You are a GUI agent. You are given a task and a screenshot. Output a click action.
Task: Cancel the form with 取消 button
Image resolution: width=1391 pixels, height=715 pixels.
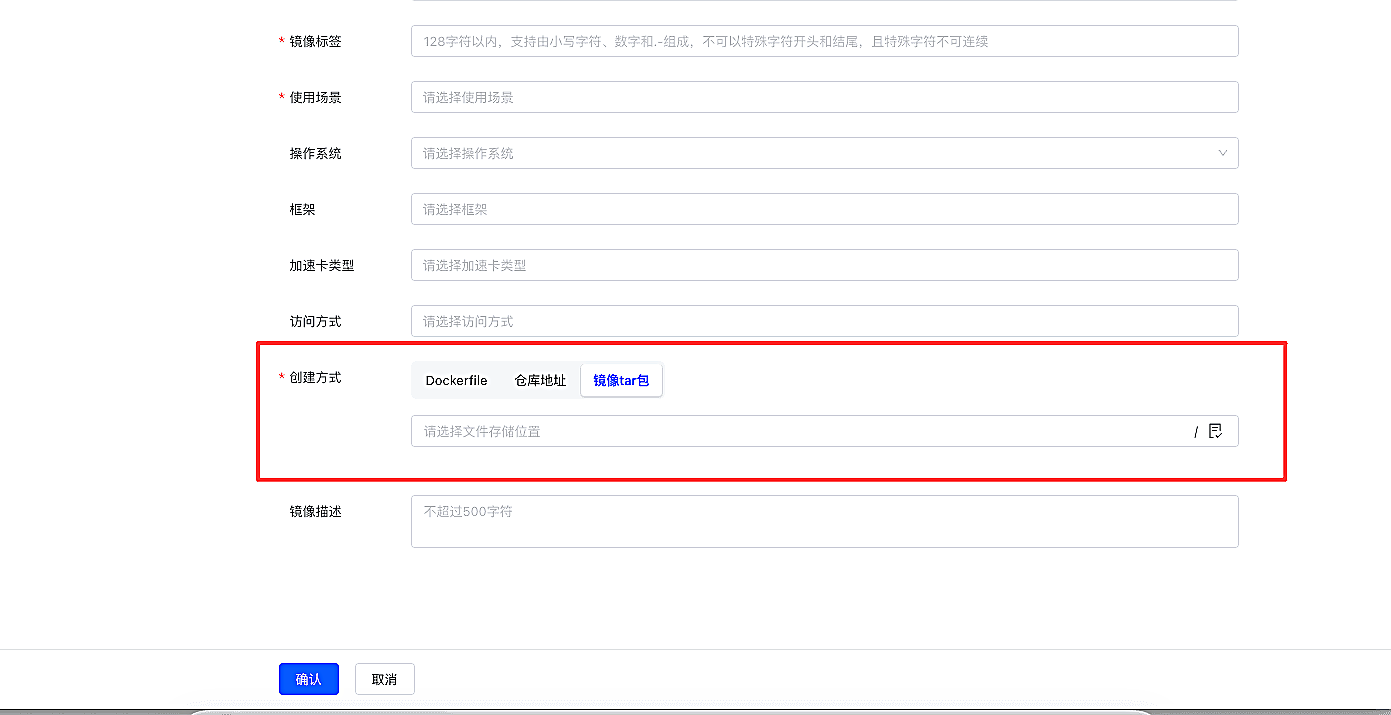tap(384, 679)
